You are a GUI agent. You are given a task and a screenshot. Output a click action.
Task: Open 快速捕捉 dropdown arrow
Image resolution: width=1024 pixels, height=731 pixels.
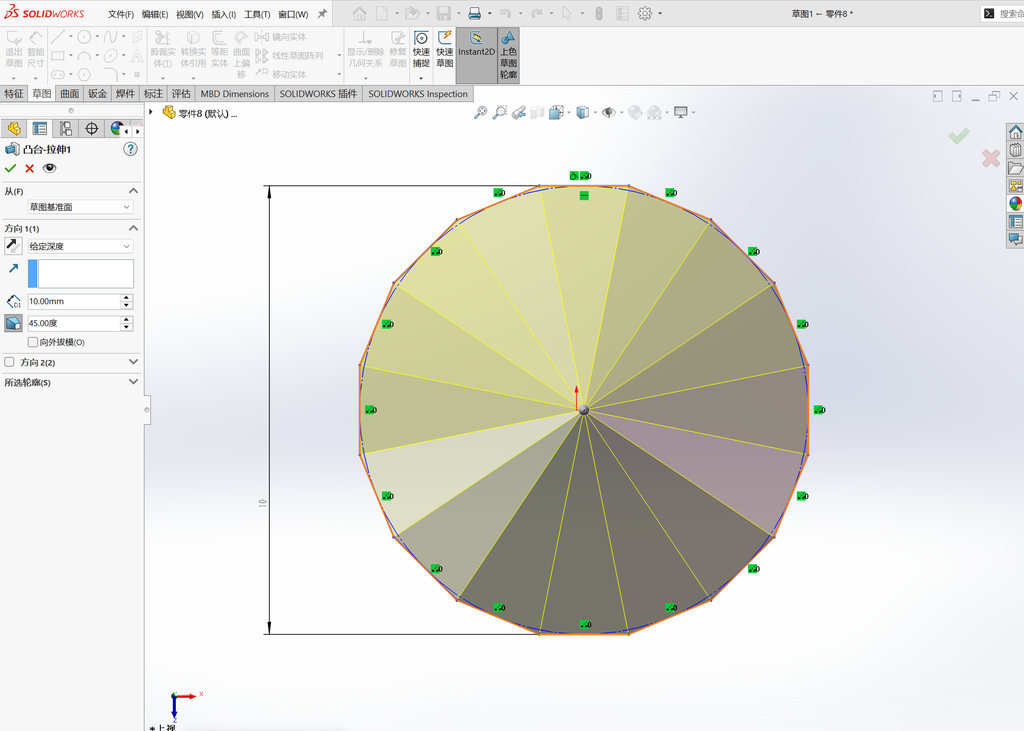pos(421,78)
